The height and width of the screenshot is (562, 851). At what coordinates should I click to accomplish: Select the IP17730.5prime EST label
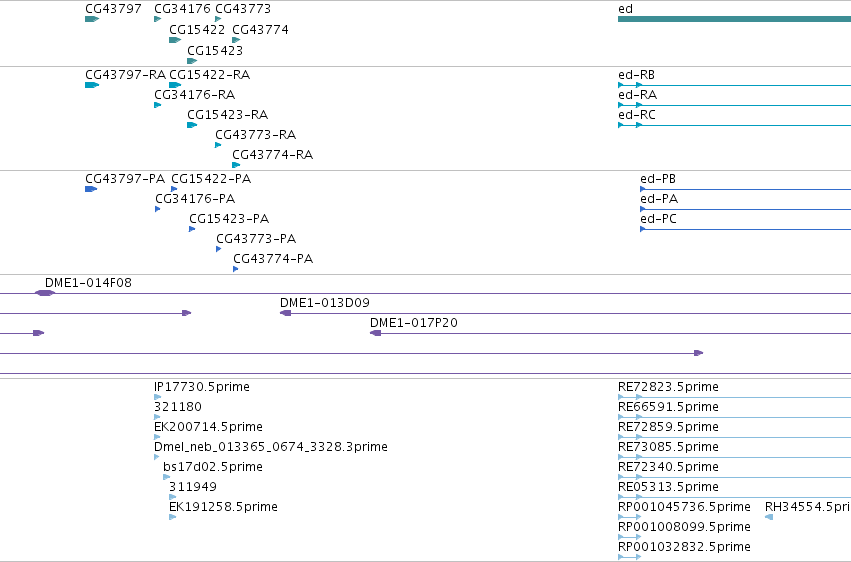202,387
